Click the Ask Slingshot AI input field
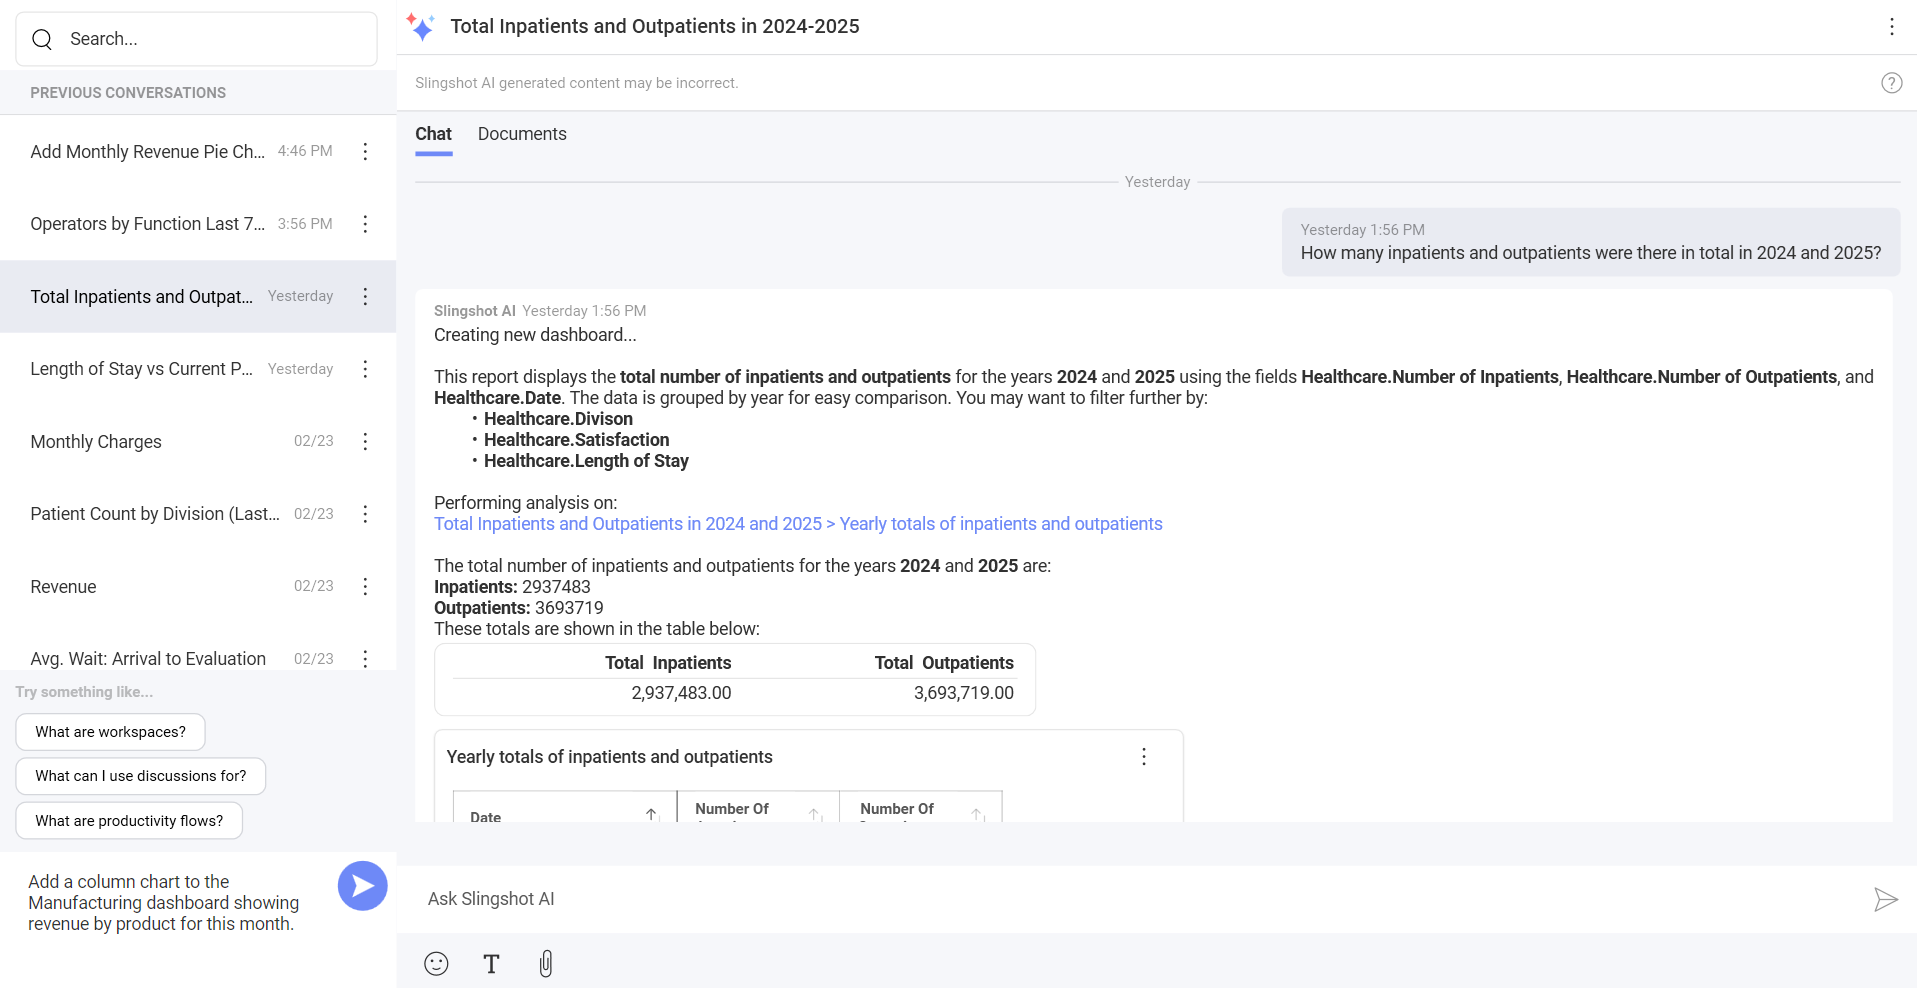 pos(1140,899)
